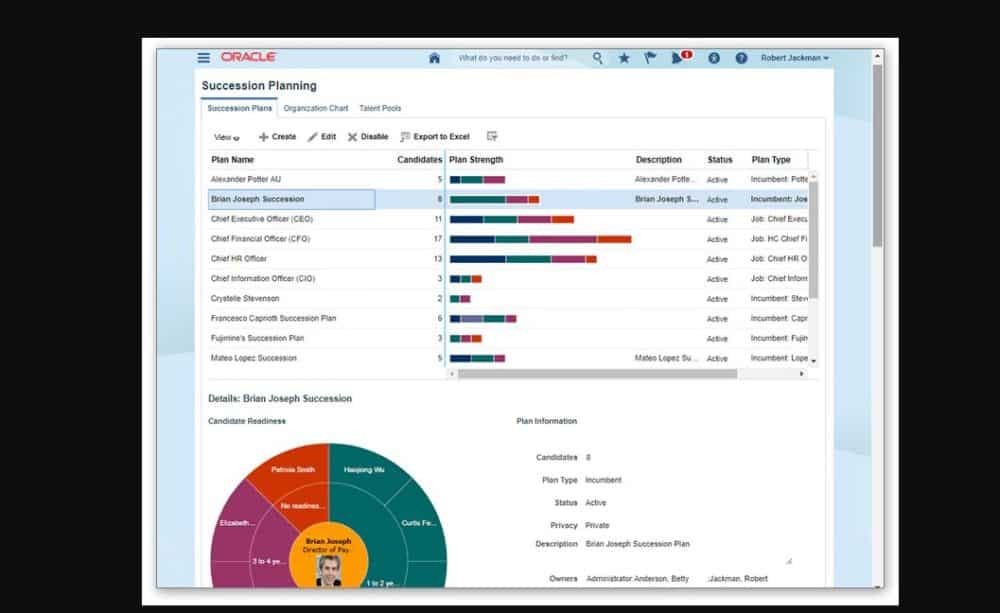
Task: Open the Watchlist flag icon
Action: coord(650,58)
